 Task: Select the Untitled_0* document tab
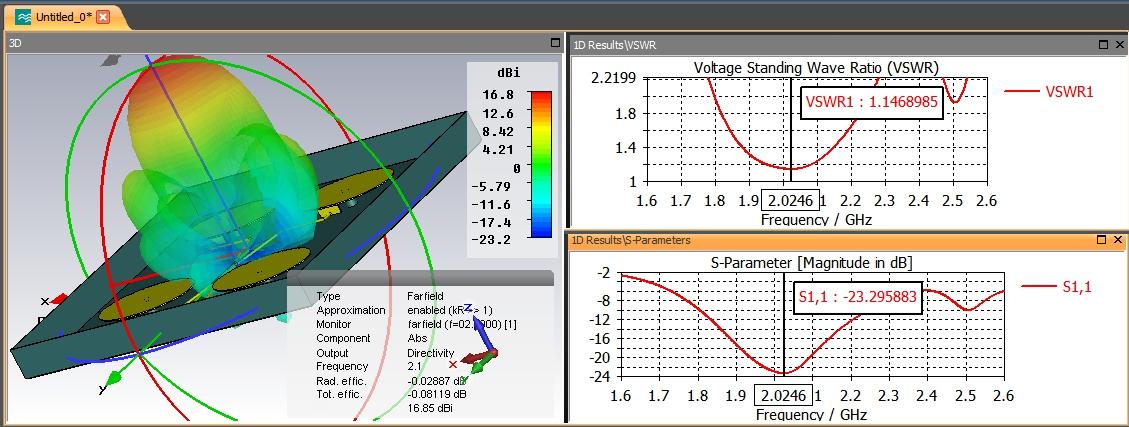(62, 17)
